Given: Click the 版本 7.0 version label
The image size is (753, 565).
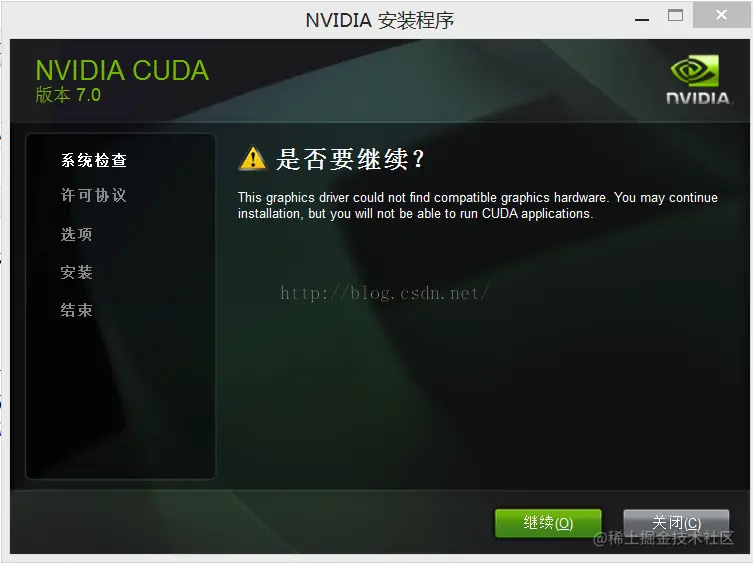Looking at the screenshot, I should 68,95.
